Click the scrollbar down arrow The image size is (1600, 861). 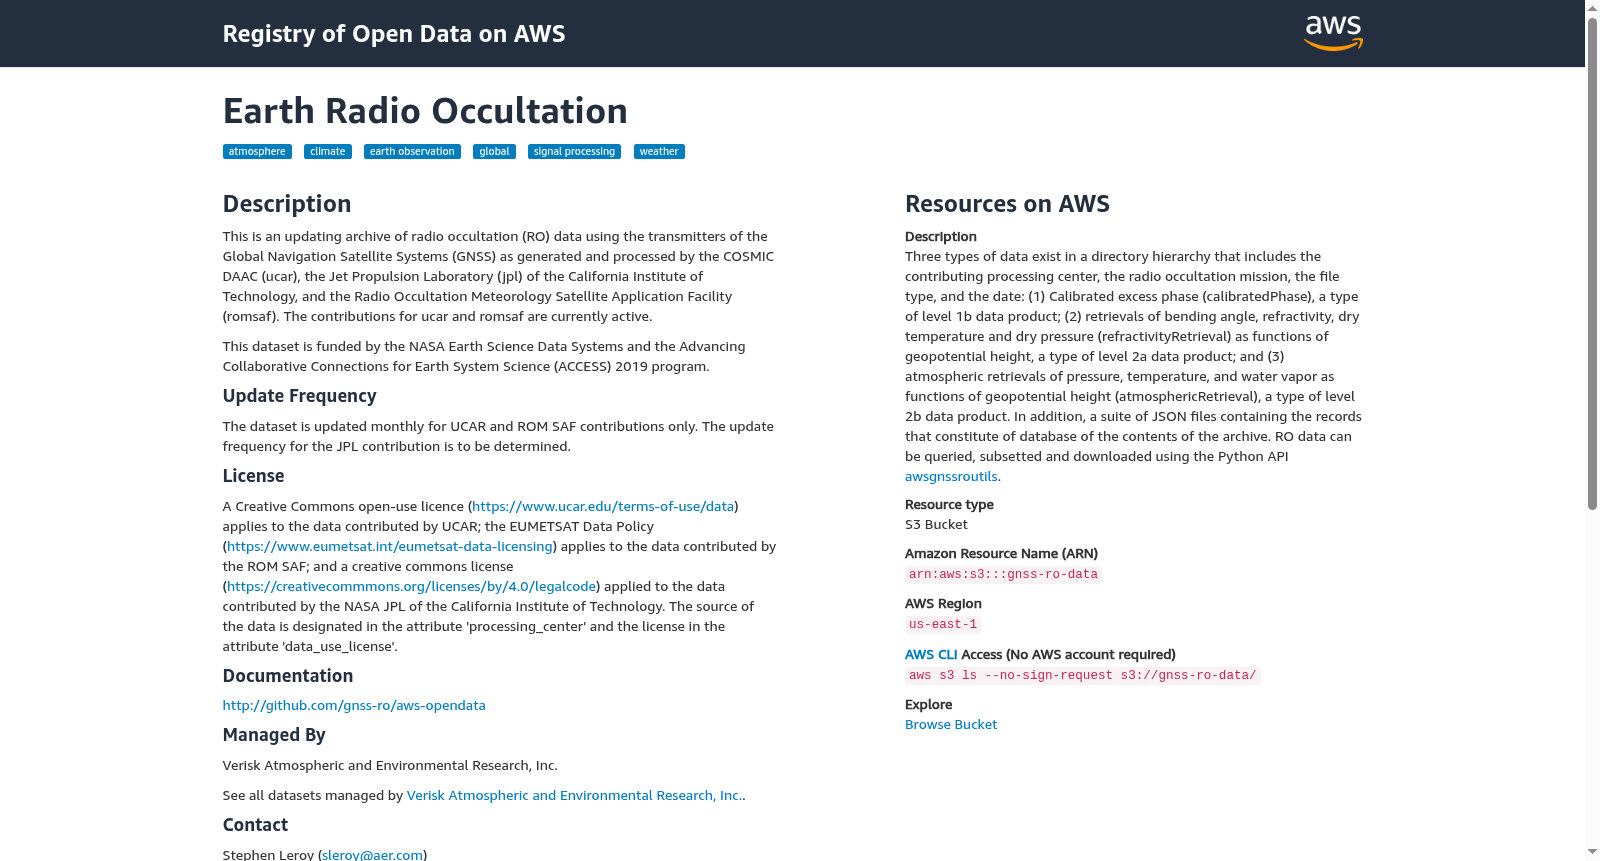coord(1592,853)
